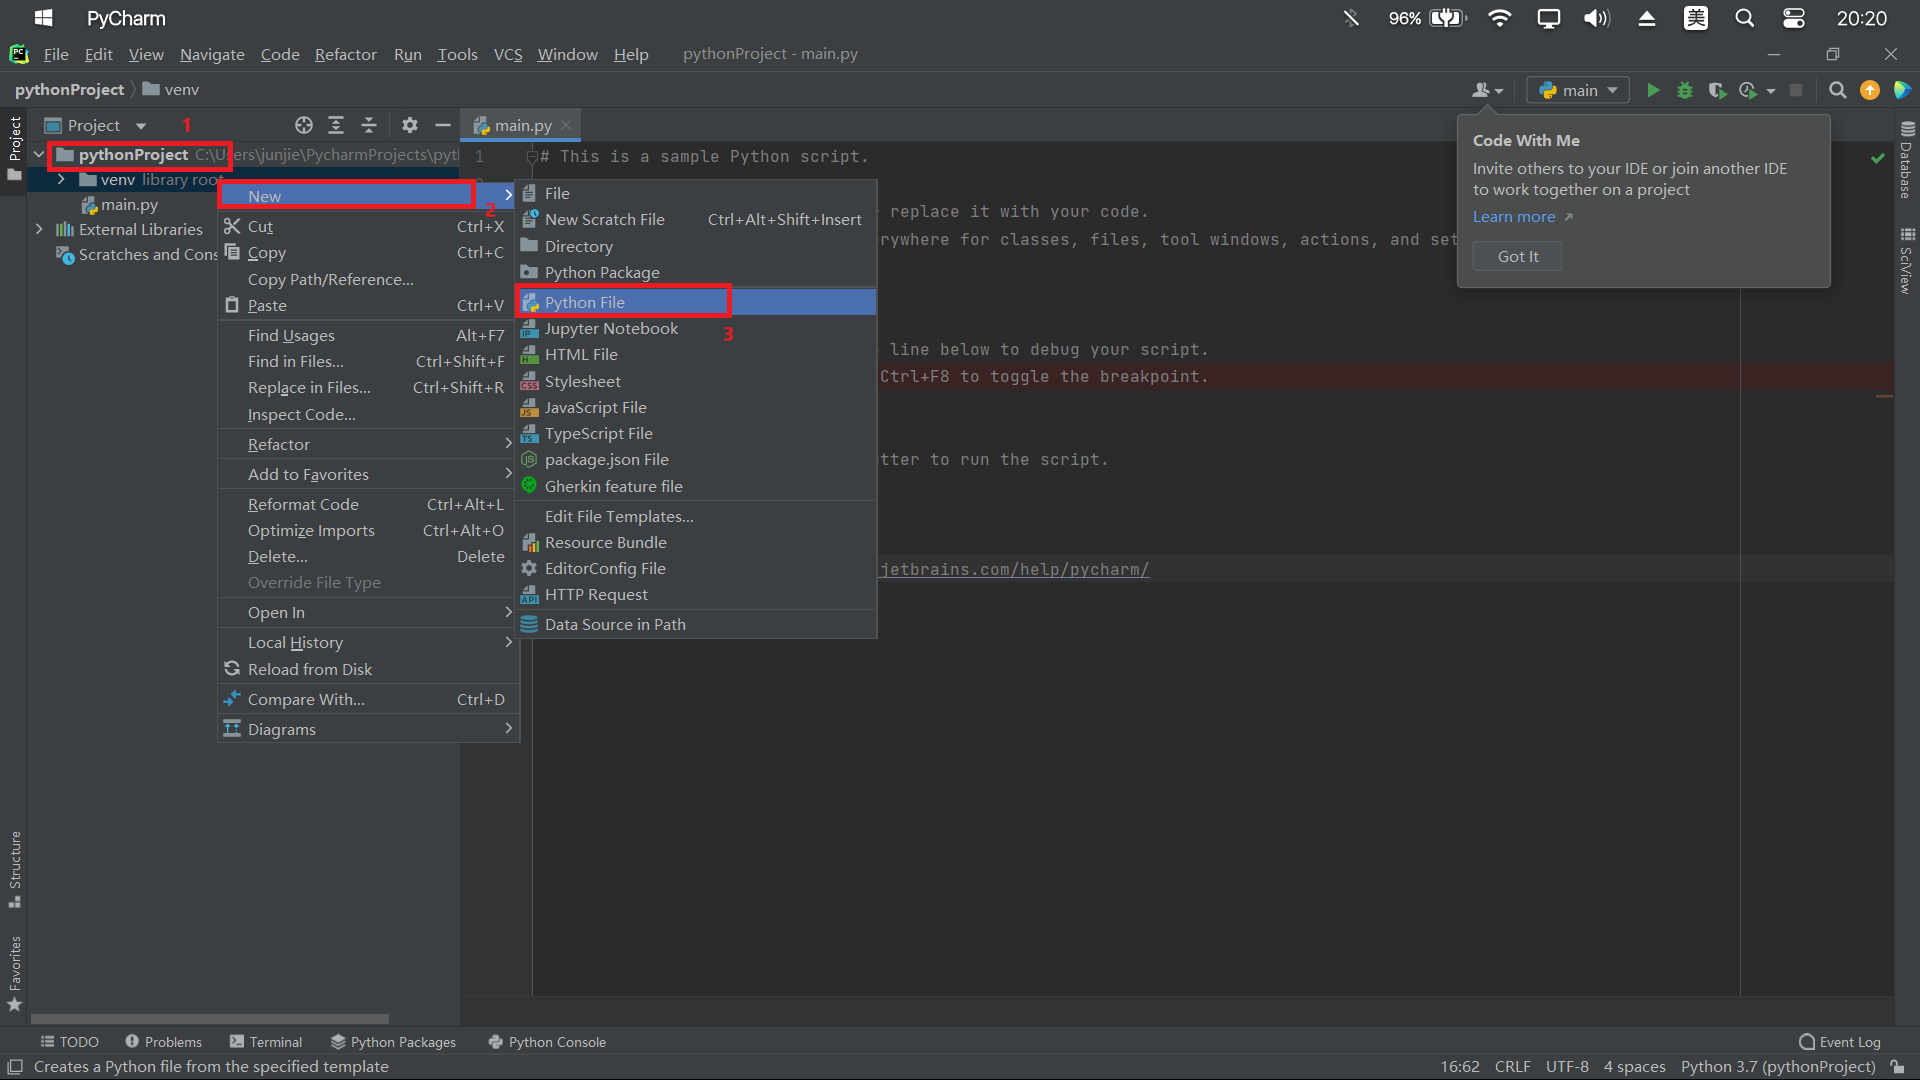Run with coverage icon in toolbar
Image resolution: width=1920 pixels, height=1080 pixels.
(x=1717, y=90)
